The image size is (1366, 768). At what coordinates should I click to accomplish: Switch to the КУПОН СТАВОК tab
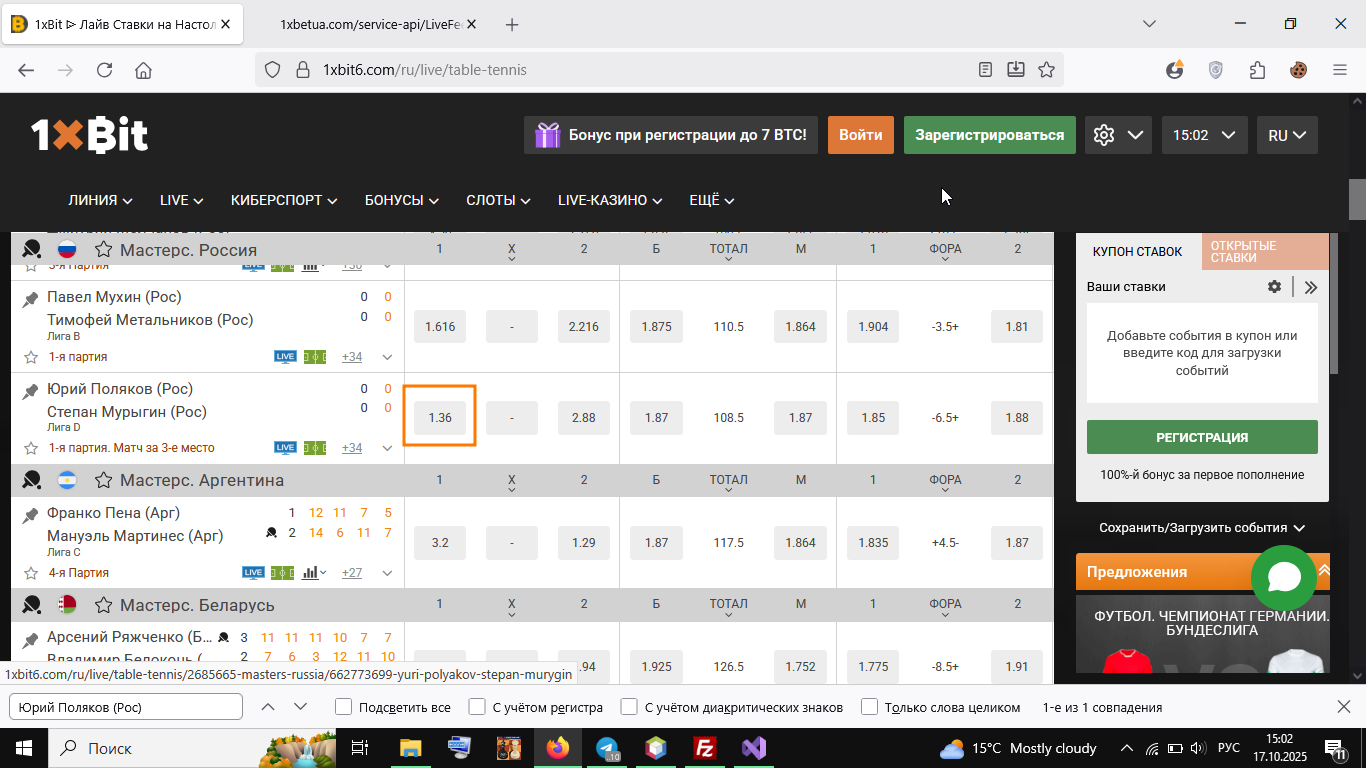[x=1138, y=252]
